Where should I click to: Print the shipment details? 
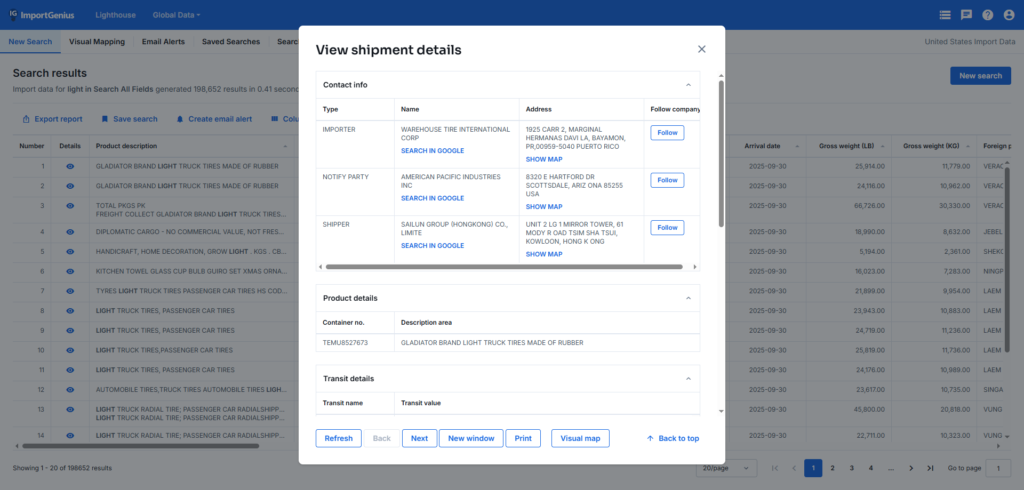click(523, 438)
